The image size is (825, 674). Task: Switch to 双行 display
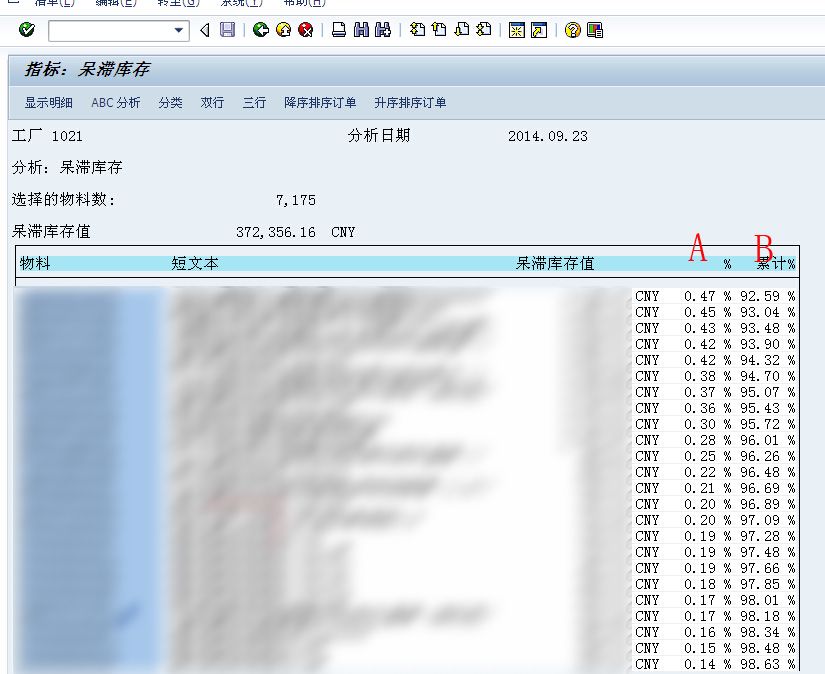coord(212,103)
